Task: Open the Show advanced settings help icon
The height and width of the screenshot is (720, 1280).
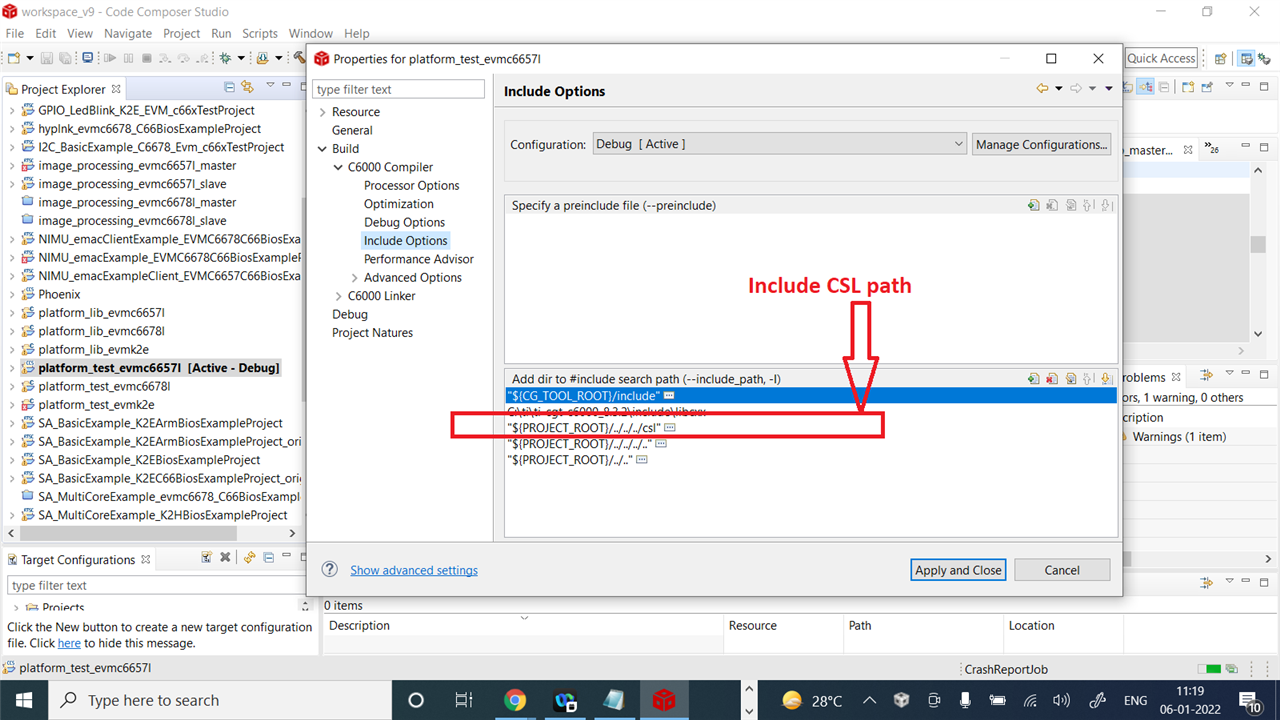Action: click(329, 569)
